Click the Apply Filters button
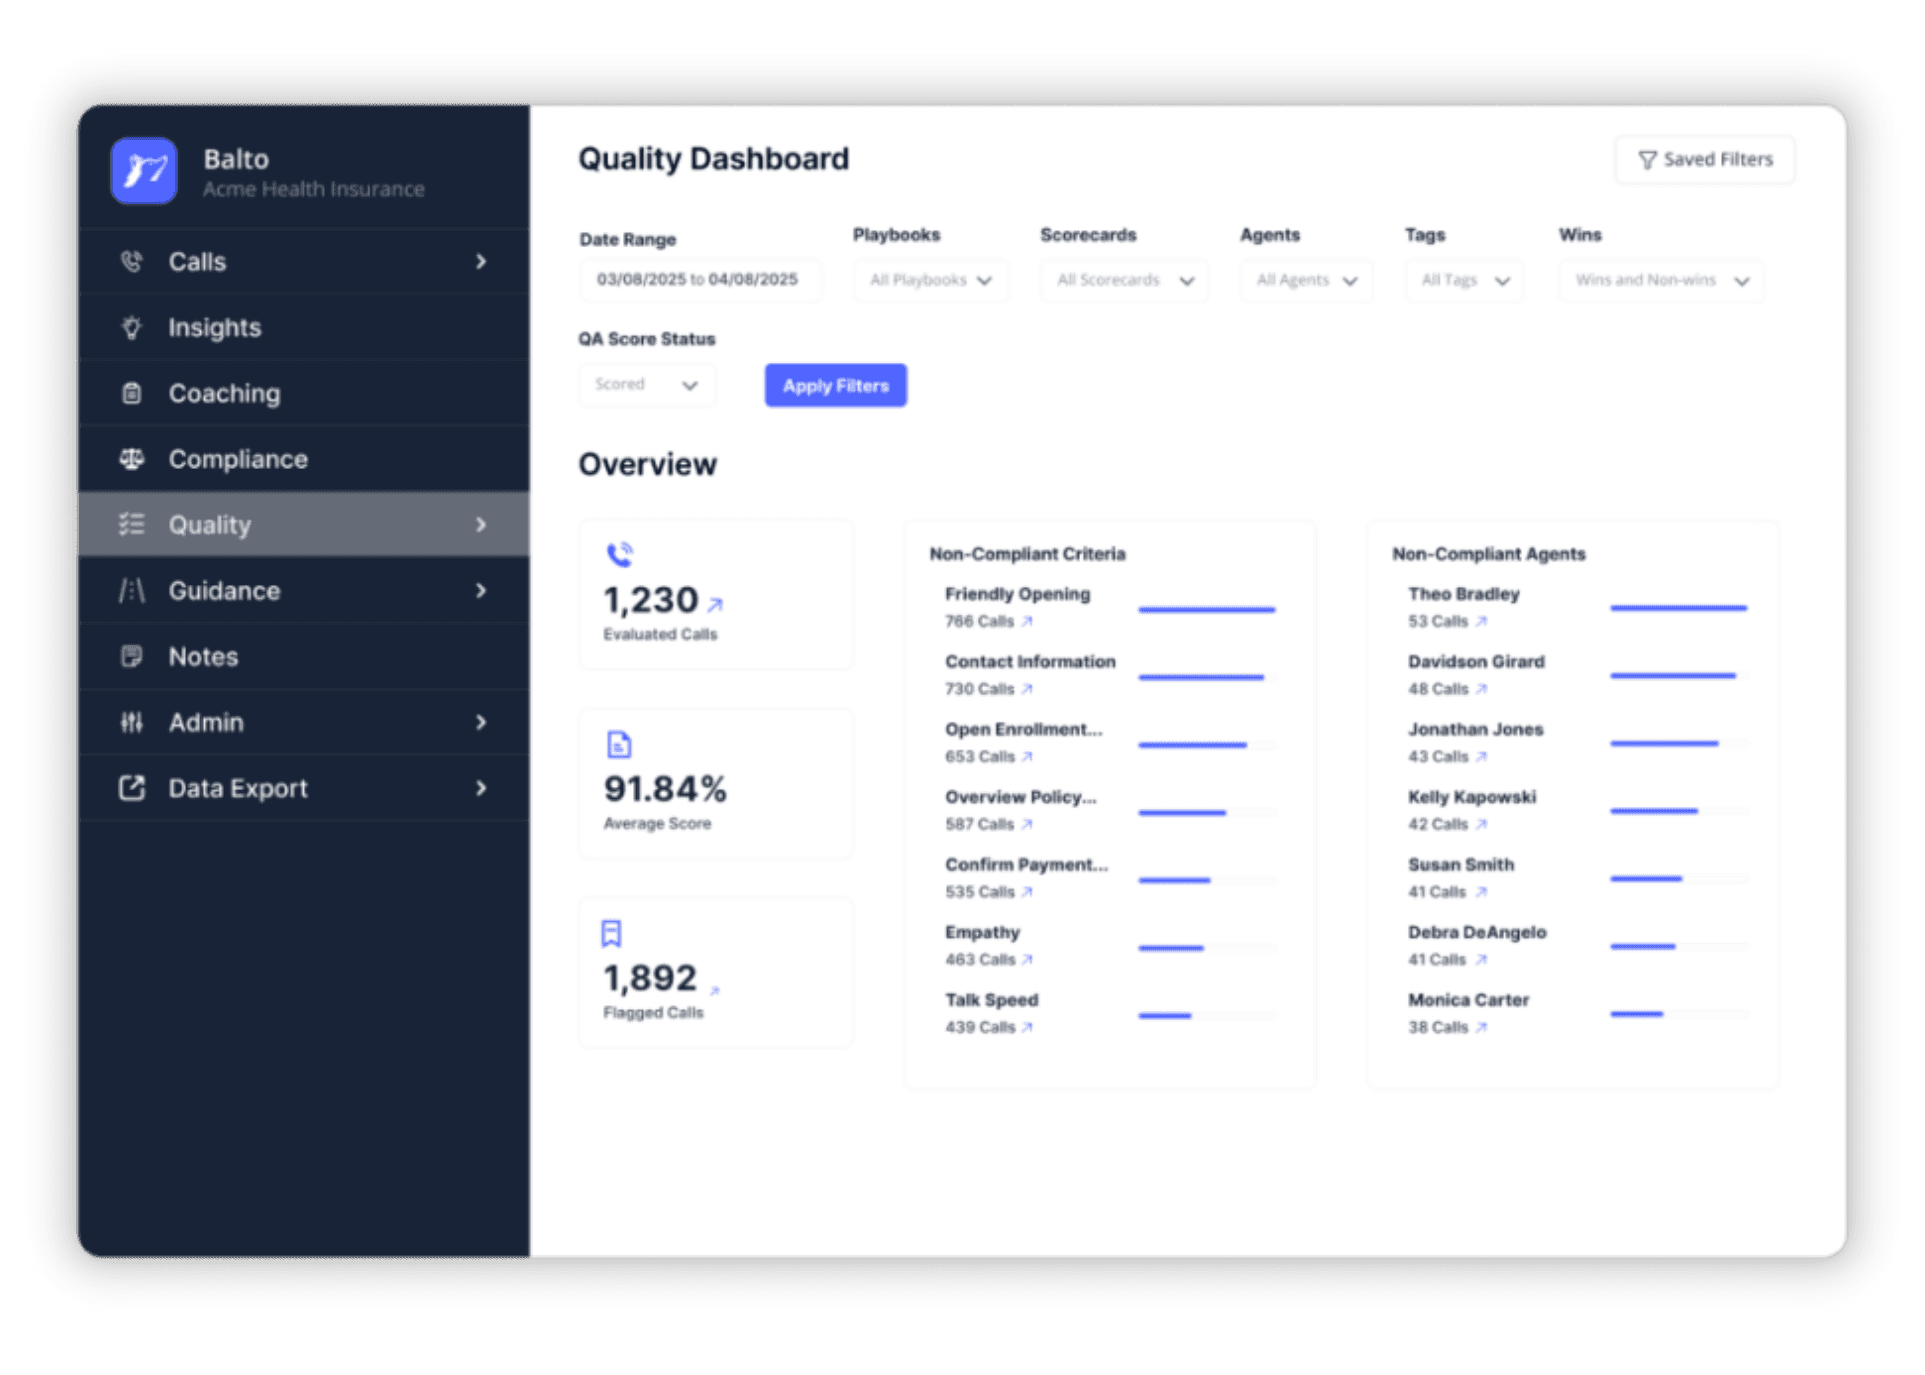 click(x=835, y=385)
